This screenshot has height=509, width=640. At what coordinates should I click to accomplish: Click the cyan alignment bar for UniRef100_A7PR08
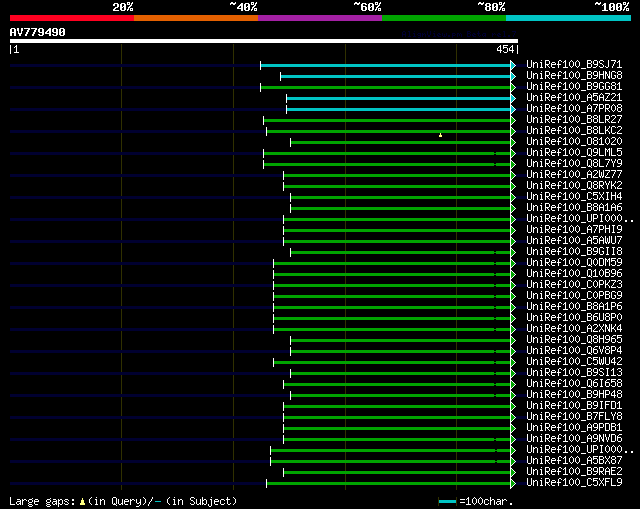398,109
